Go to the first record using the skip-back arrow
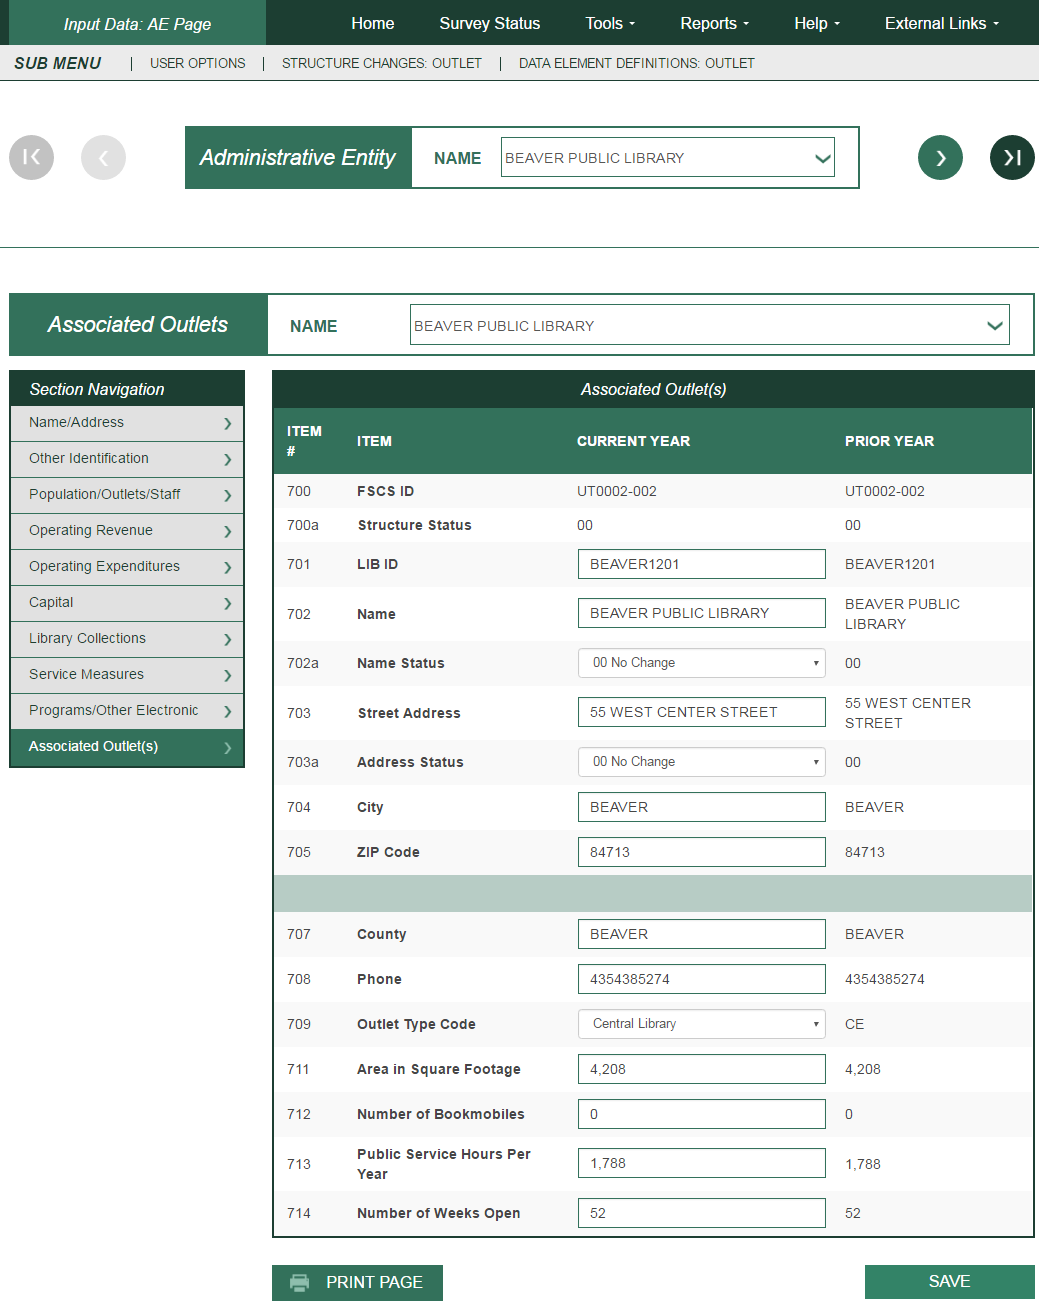 pyautogui.click(x=31, y=157)
